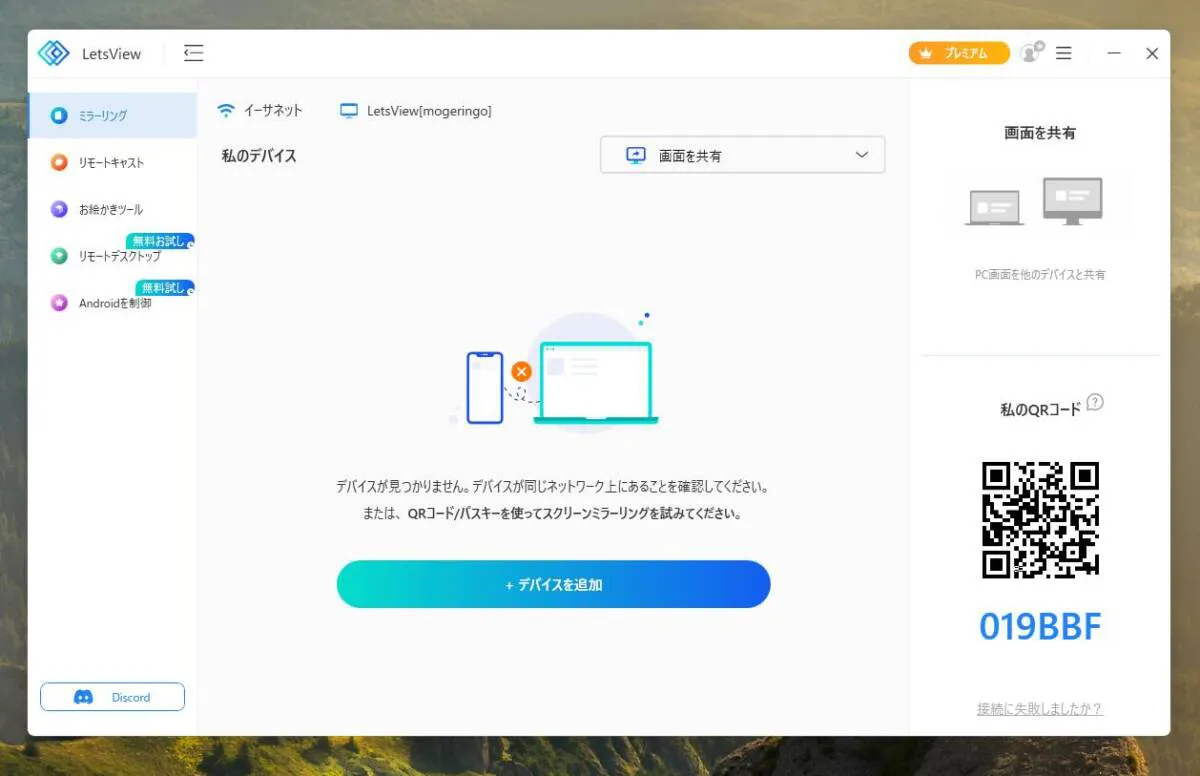Click the 私のQRコード label
The width and height of the screenshot is (1200, 776).
(x=1040, y=409)
